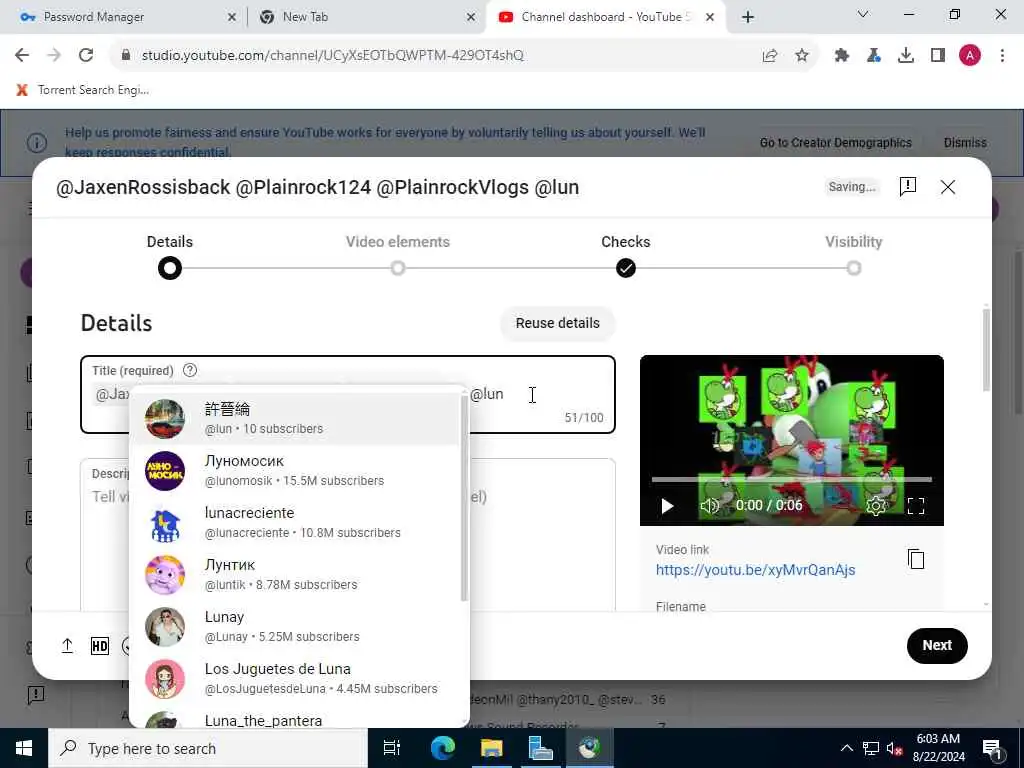Open the tab search dropdown chevron
Viewport: 1024px width, 768px height.
point(863,14)
